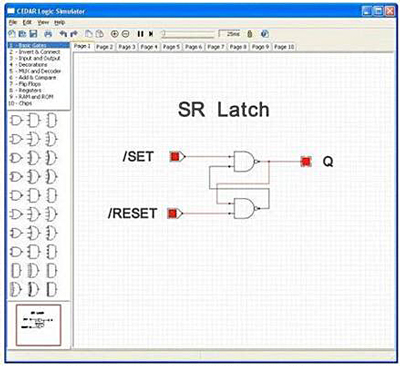Click the Help globe toolbar icon
Viewport: 400px width, 366px height.
pos(265,34)
